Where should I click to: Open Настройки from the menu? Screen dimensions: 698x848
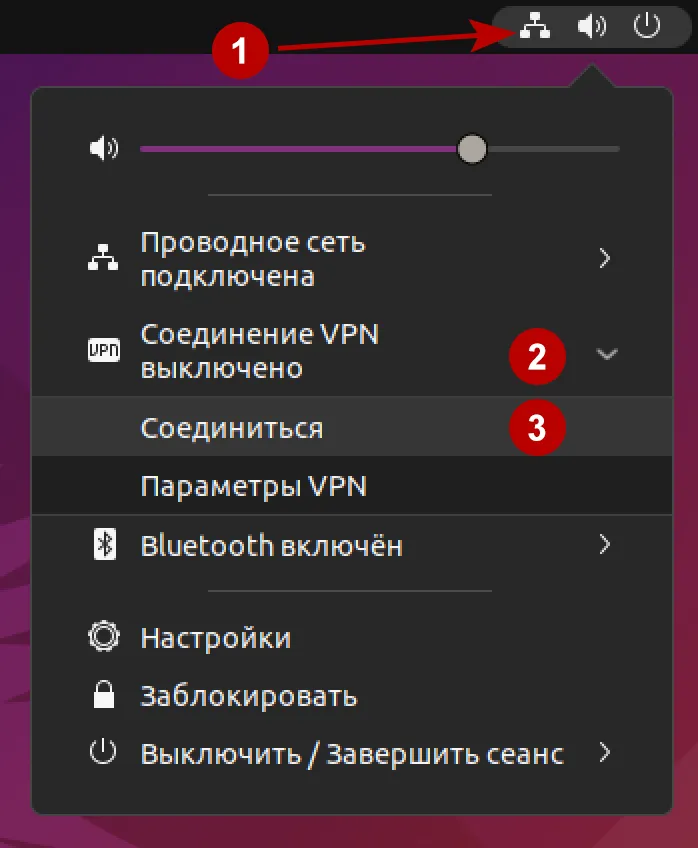pos(218,637)
